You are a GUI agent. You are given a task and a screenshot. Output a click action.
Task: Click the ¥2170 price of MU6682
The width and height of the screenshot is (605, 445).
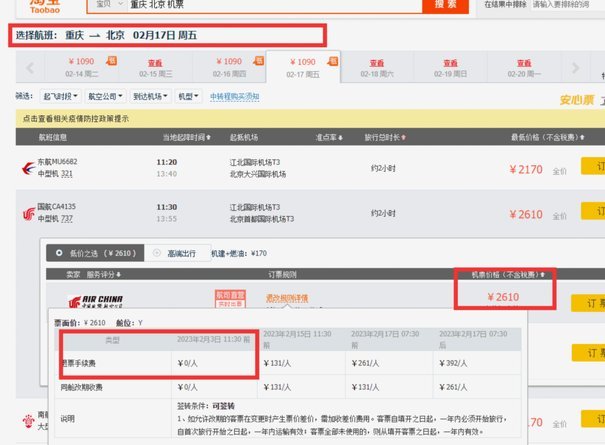(x=526, y=169)
